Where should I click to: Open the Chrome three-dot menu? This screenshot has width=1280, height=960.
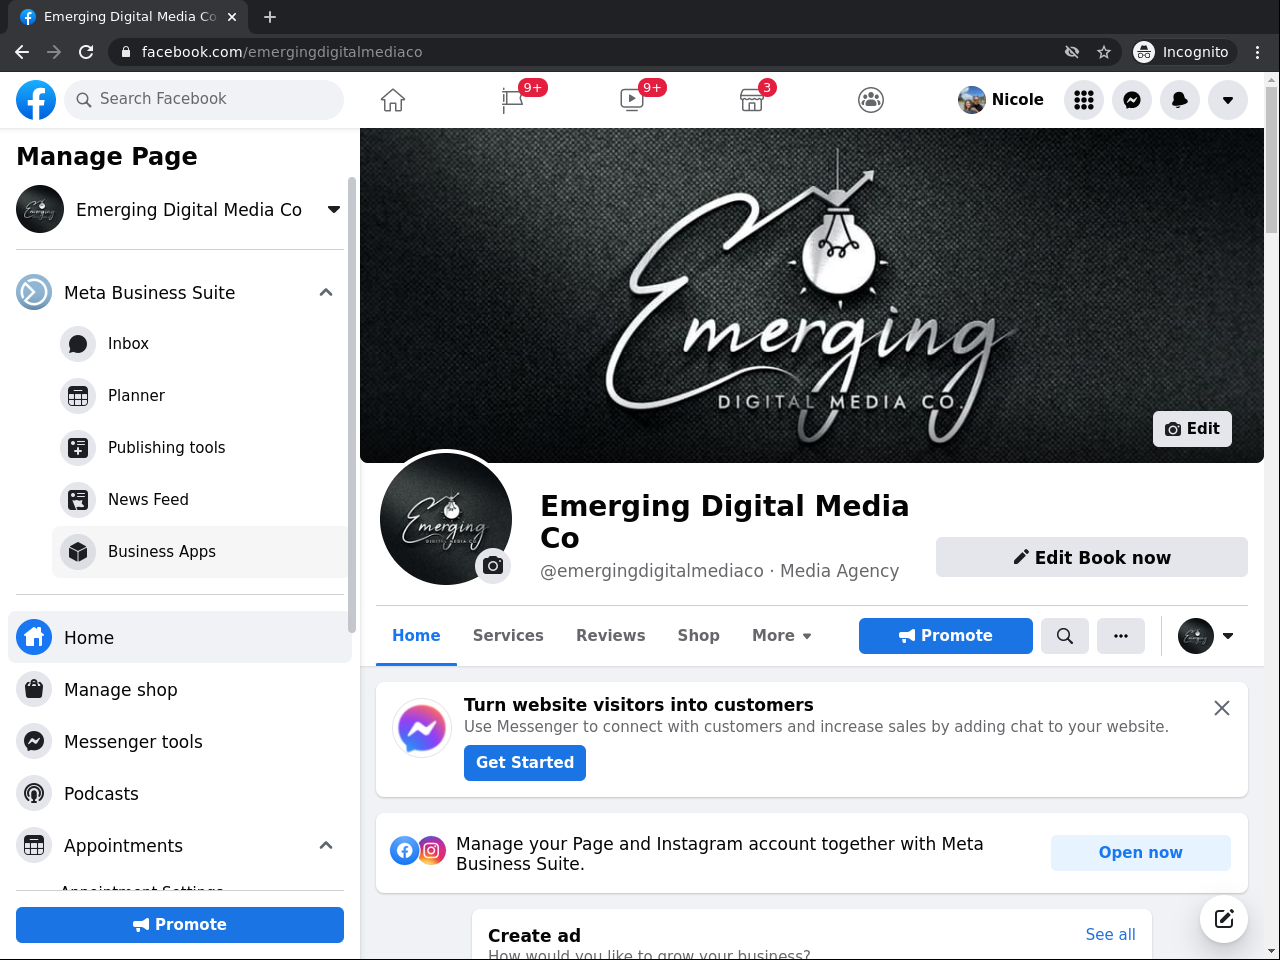click(1258, 52)
